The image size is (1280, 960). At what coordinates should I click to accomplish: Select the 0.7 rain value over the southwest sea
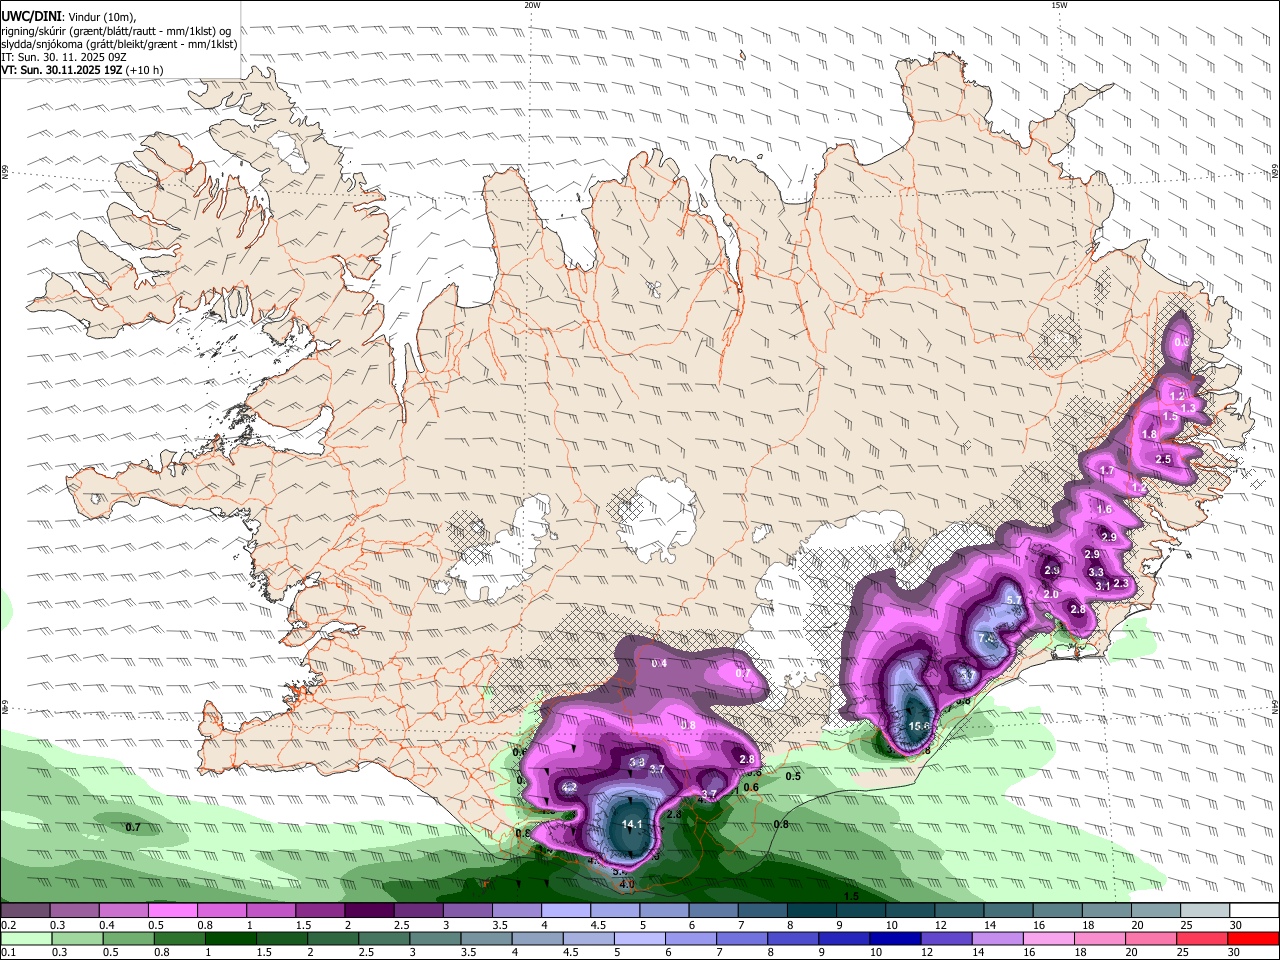click(133, 828)
